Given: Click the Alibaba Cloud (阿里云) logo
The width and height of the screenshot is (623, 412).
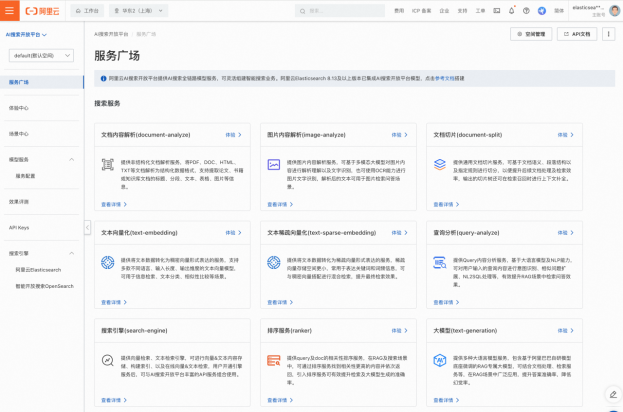Looking at the screenshot, I should pyautogui.click(x=43, y=11).
